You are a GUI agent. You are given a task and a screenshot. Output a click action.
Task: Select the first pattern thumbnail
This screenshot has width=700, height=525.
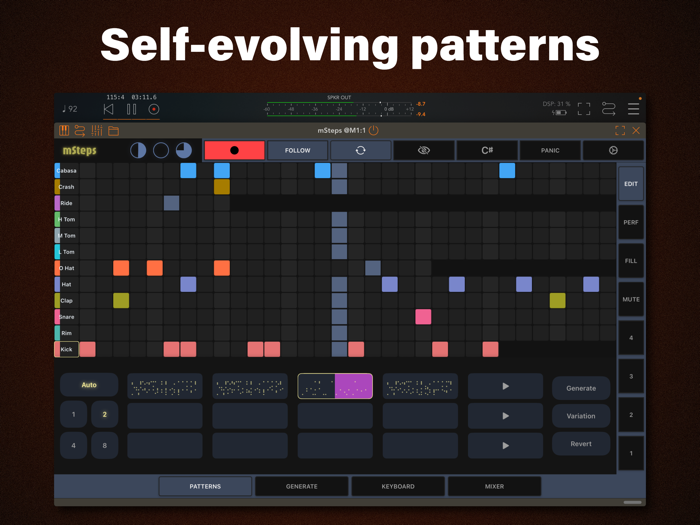click(x=165, y=386)
